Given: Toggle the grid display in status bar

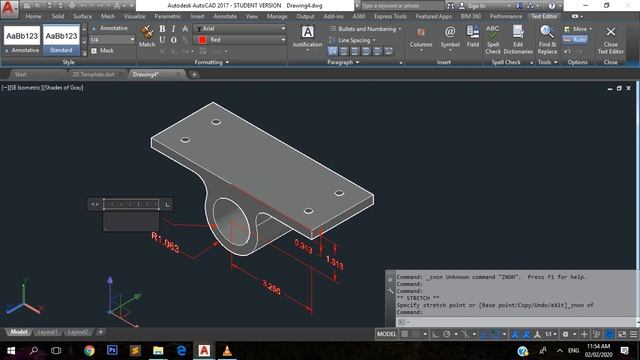Looking at the screenshot, I should tap(405, 334).
